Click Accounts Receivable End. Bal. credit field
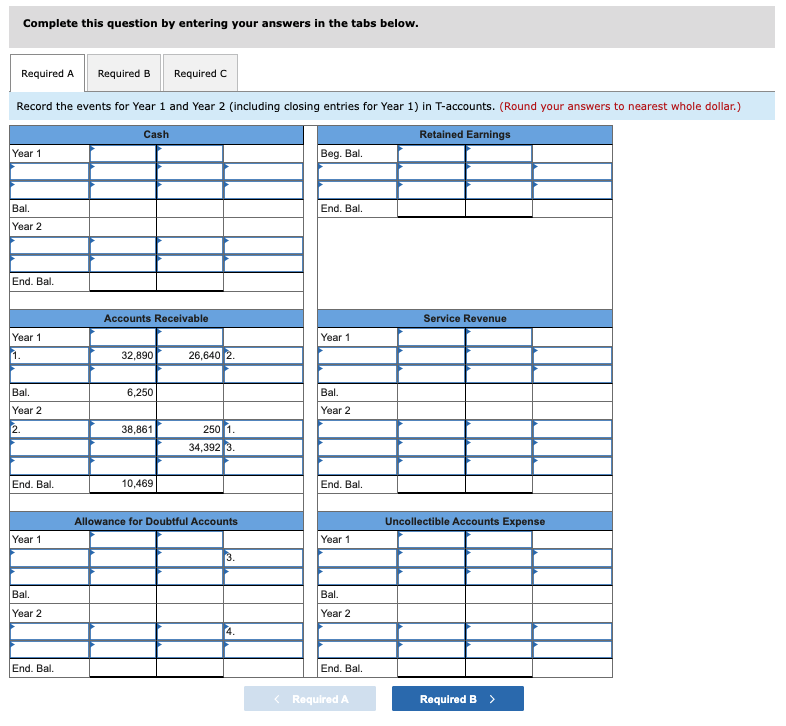 click(189, 484)
